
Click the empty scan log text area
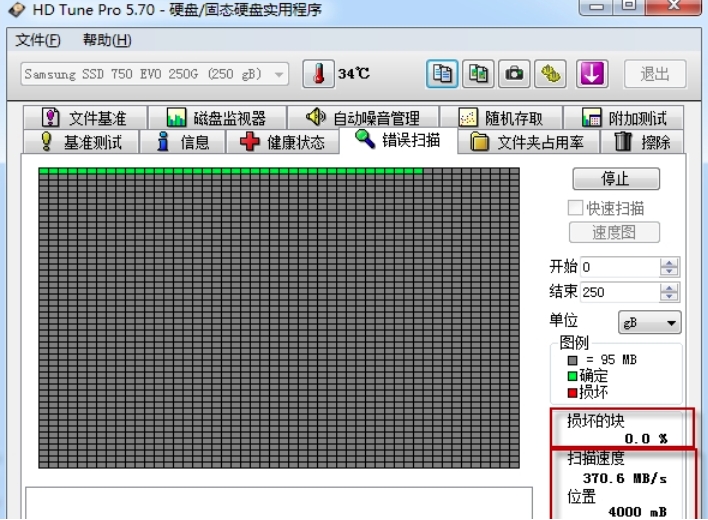[x=279, y=503]
